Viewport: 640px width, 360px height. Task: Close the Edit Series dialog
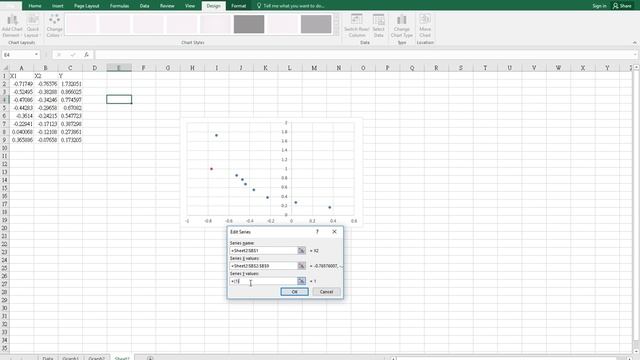click(334, 231)
